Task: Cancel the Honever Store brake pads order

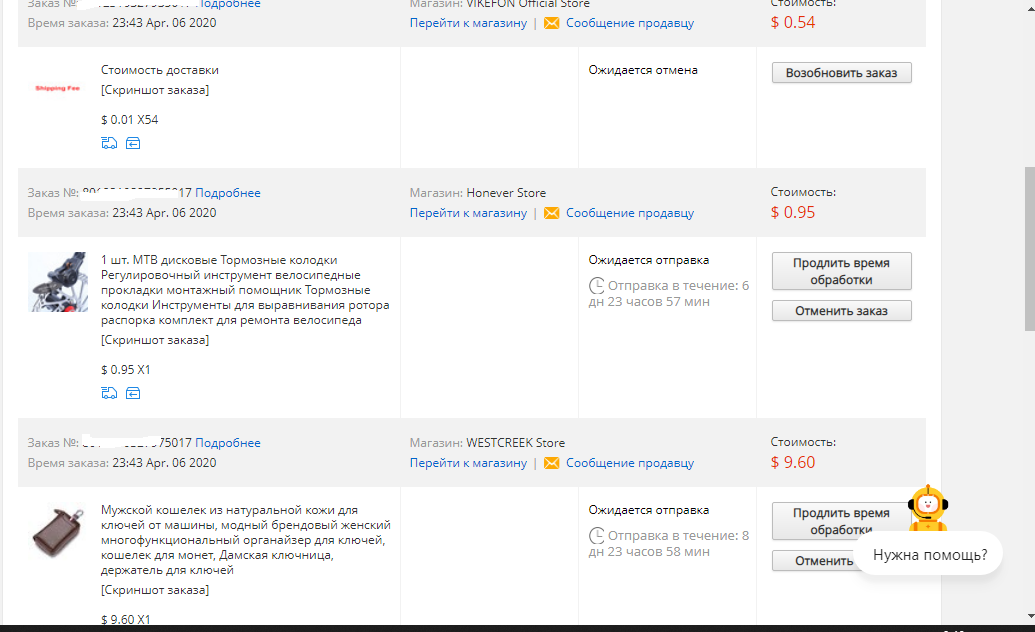Action: pos(842,310)
